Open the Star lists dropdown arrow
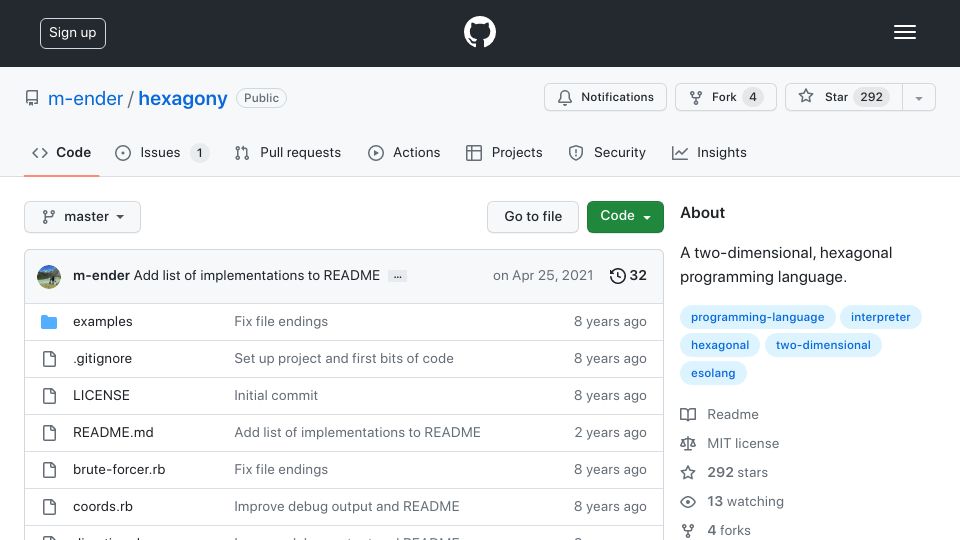 918,98
